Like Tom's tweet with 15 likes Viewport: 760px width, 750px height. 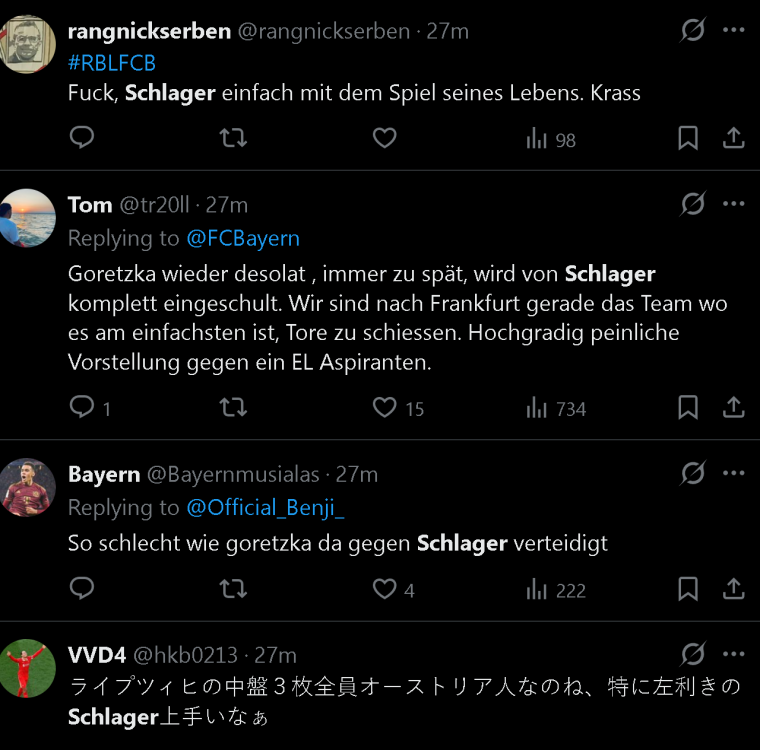385,407
